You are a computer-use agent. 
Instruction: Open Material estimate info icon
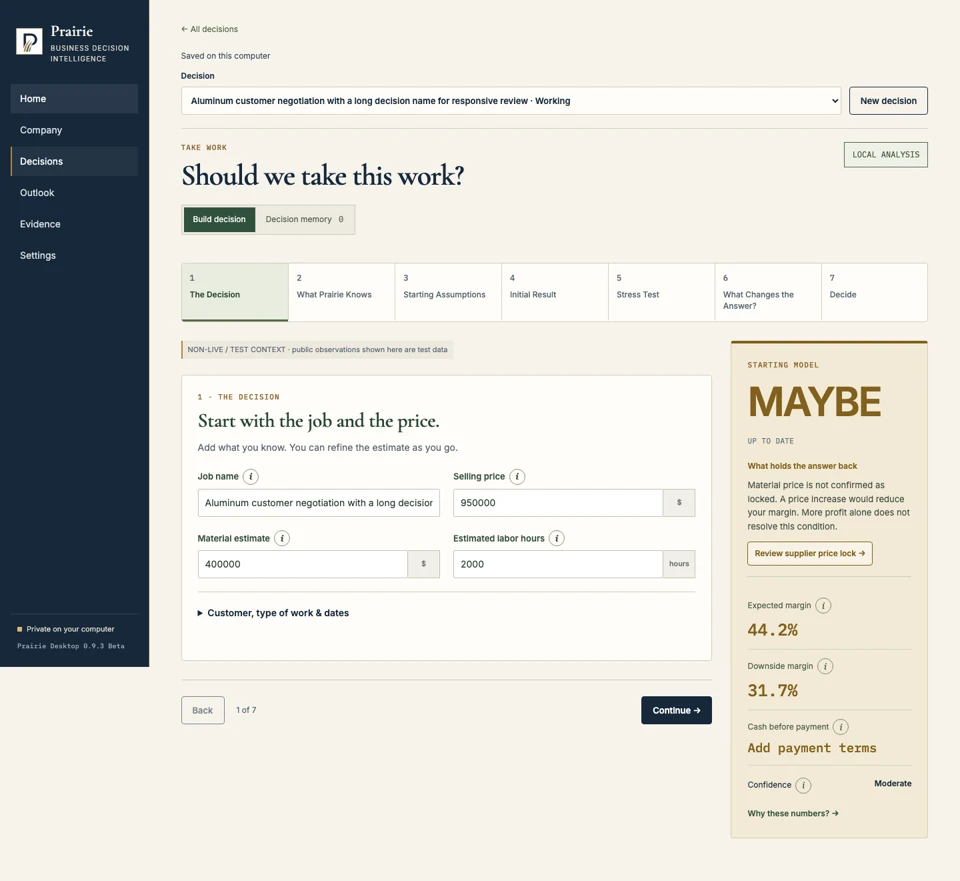click(x=282, y=538)
